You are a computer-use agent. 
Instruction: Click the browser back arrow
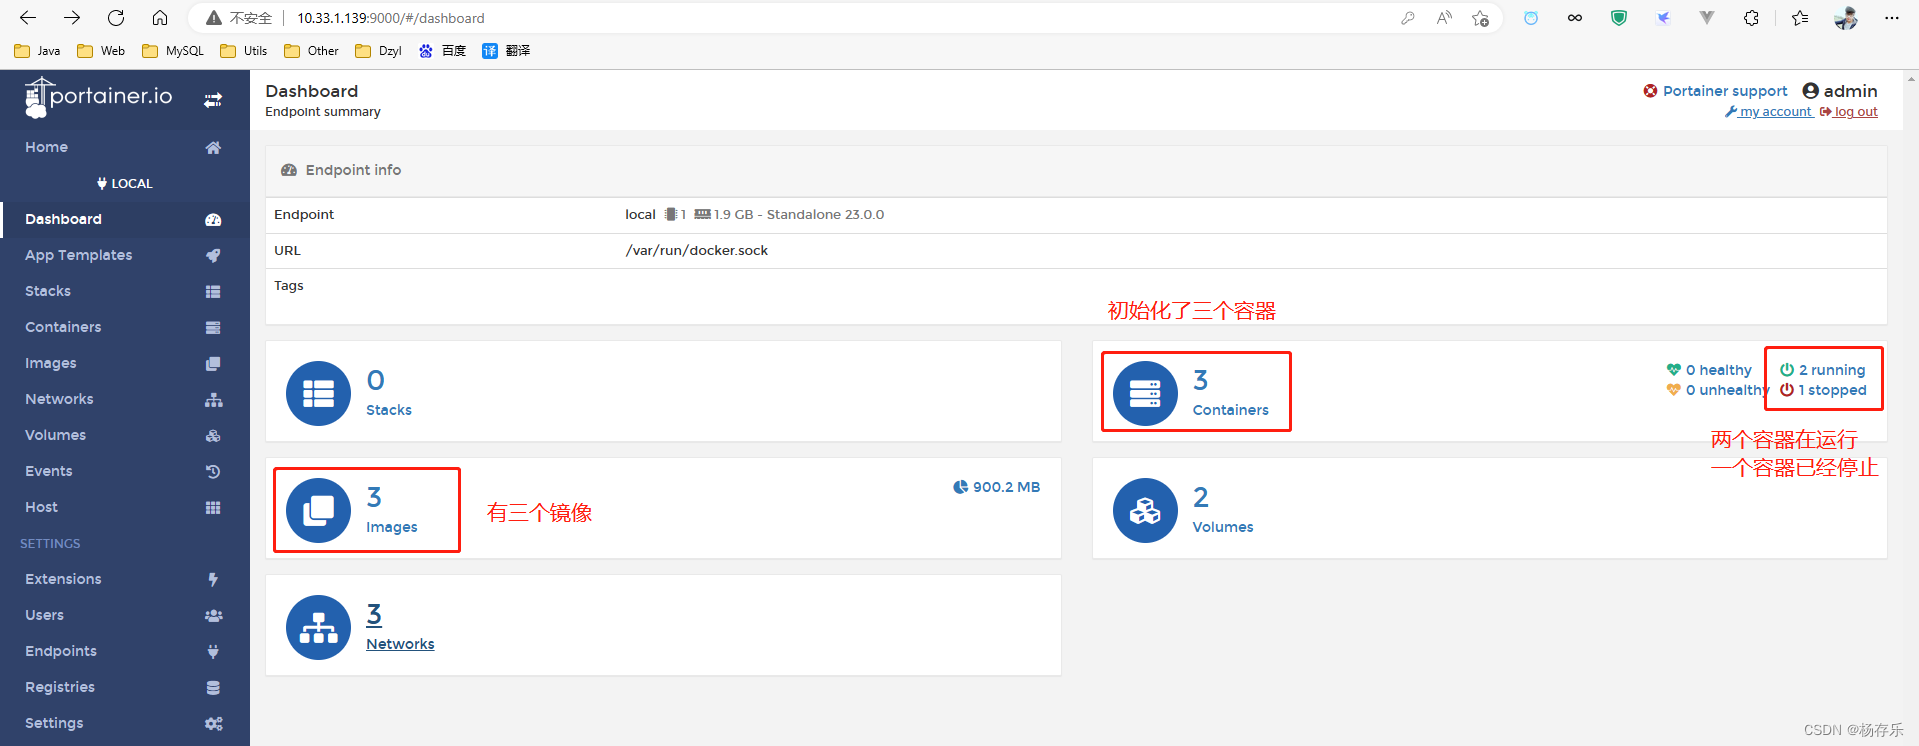[28, 18]
